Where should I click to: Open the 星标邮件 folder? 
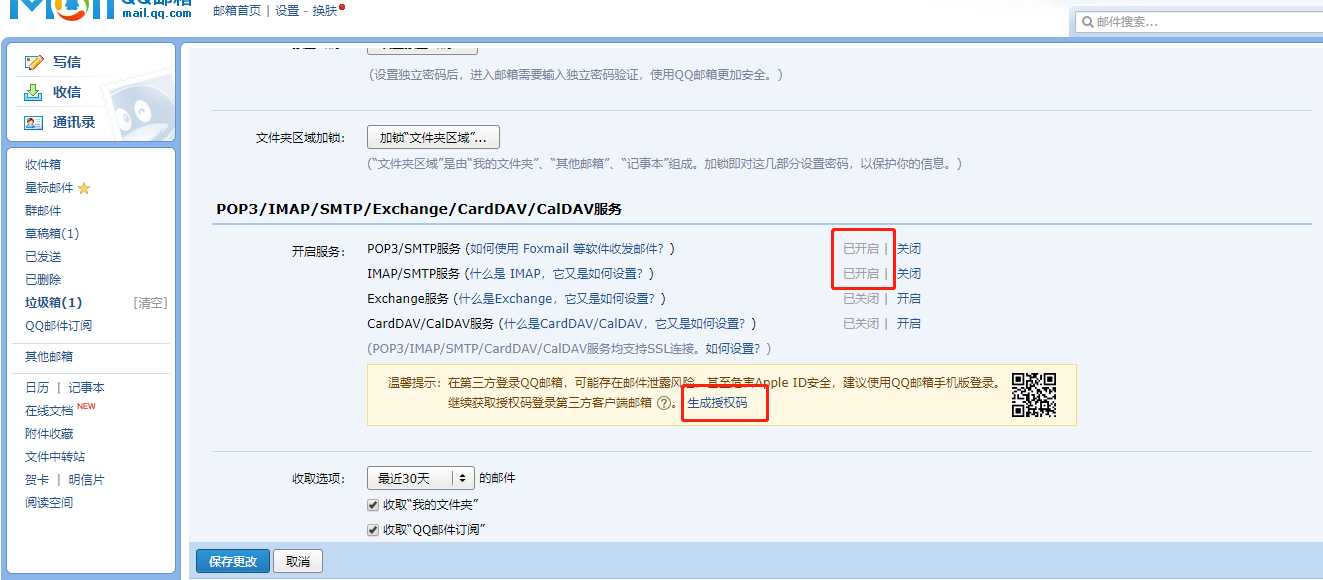(49, 188)
